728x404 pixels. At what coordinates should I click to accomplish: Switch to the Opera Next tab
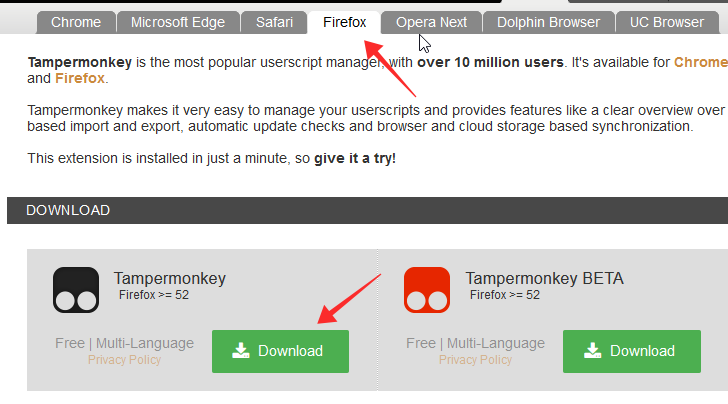[x=431, y=22]
